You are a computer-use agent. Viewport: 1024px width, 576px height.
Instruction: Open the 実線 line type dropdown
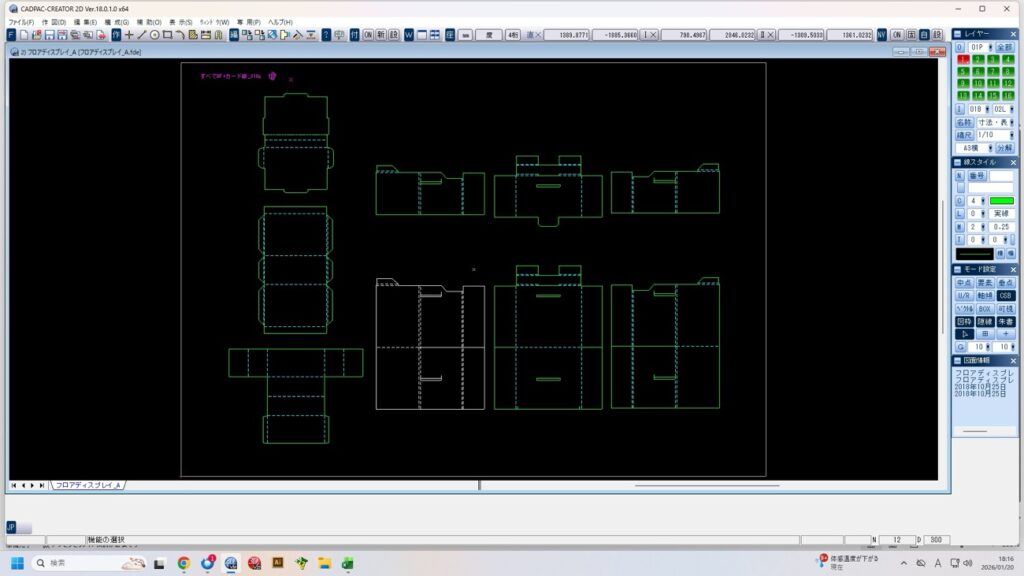click(x=1002, y=214)
